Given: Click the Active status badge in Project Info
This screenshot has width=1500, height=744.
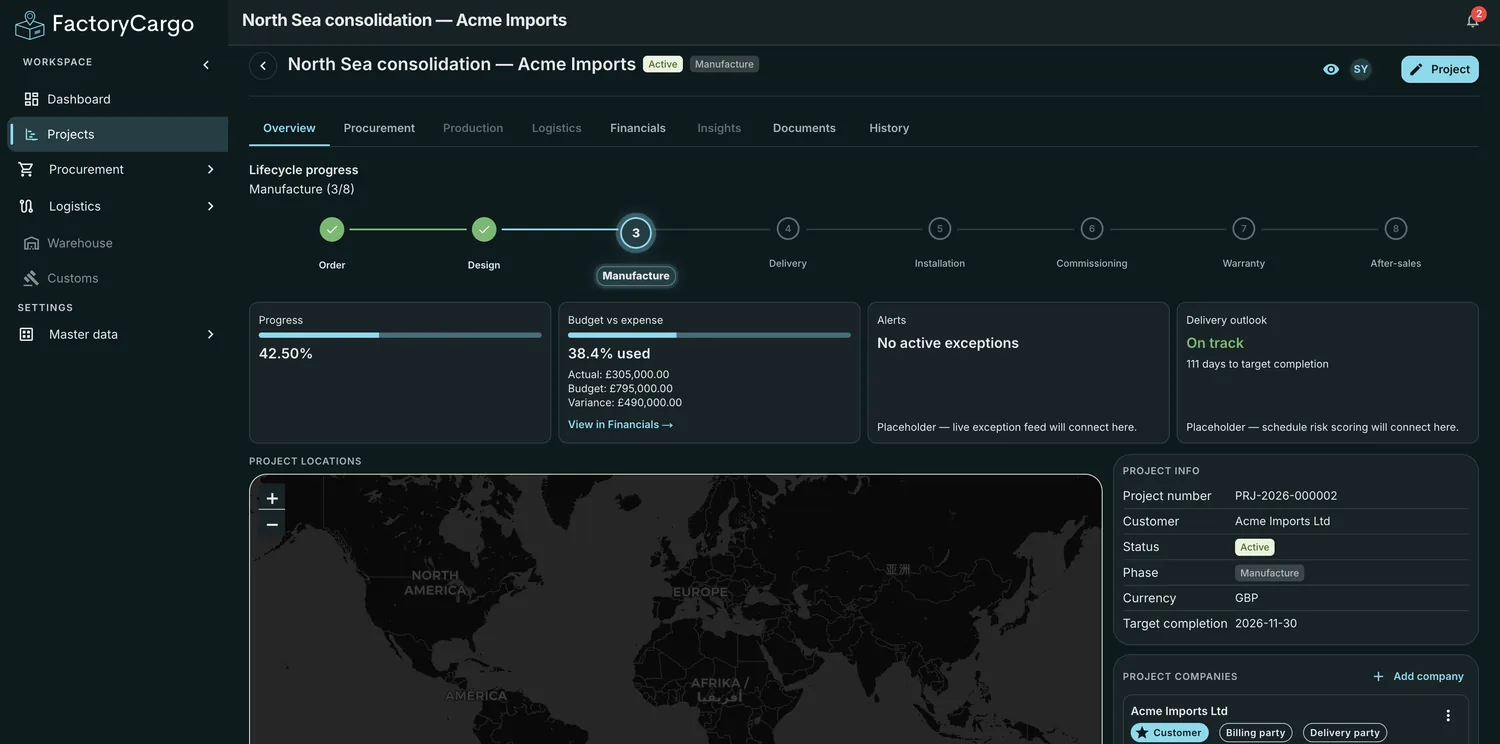Looking at the screenshot, I should pos(1254,547).
